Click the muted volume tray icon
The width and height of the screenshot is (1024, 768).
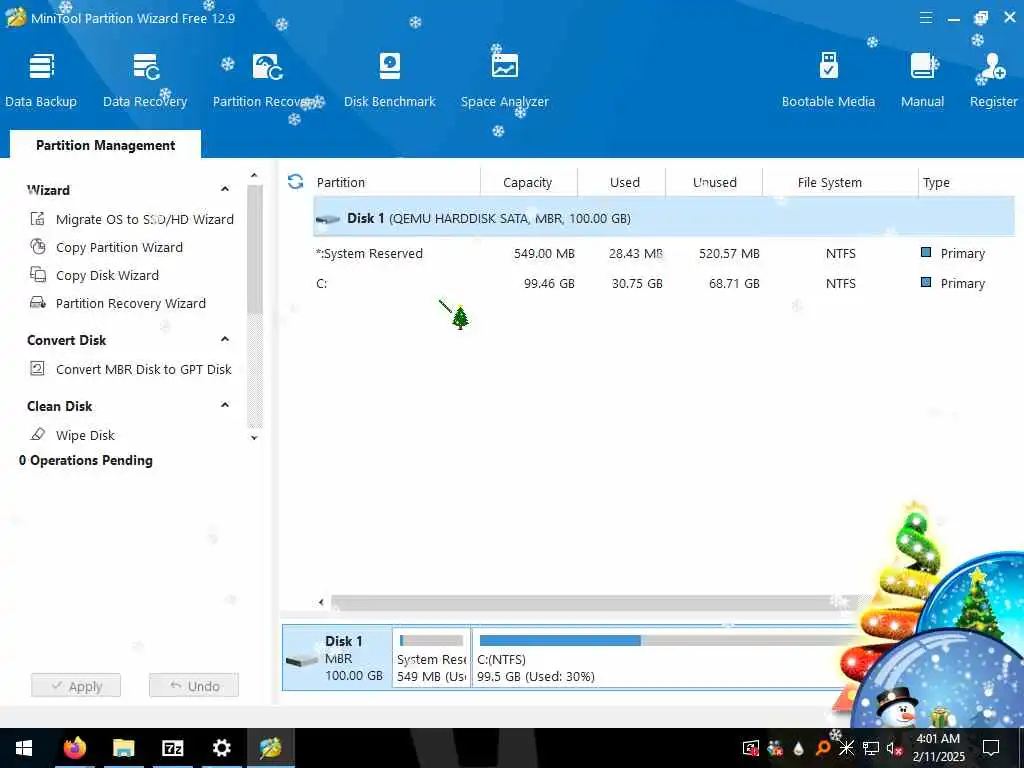point(894,748)
